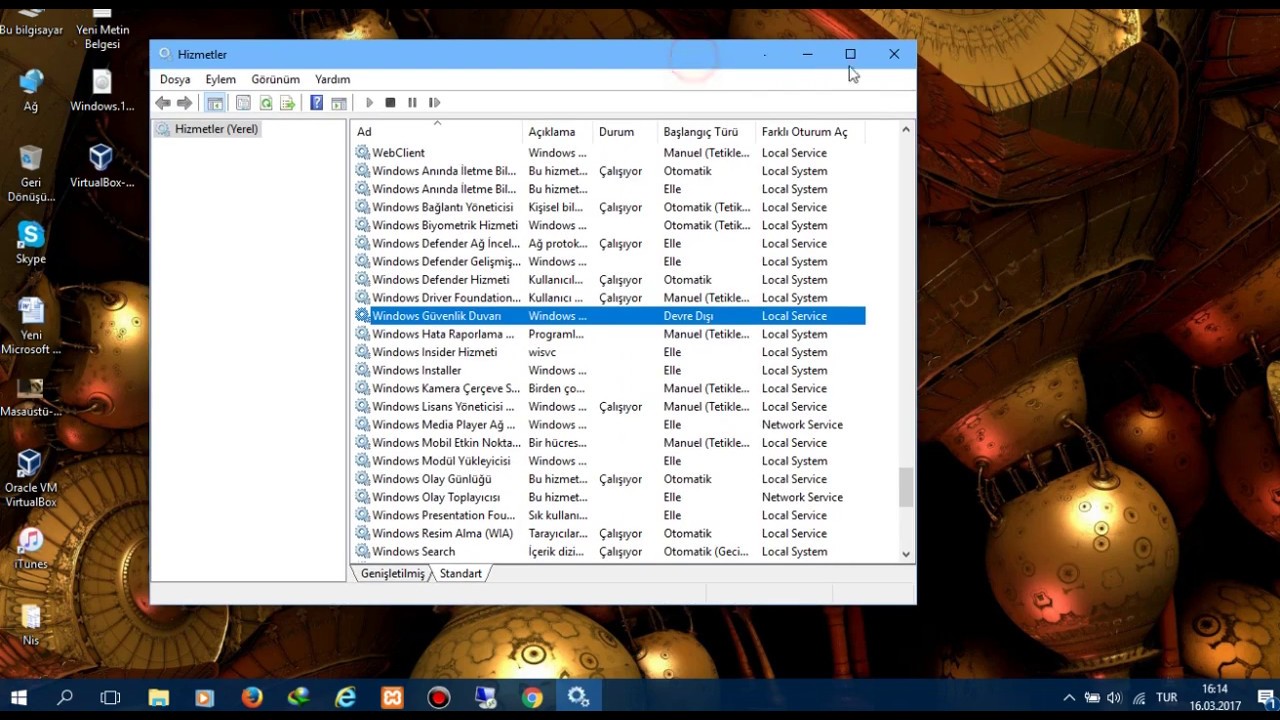
Task: Click the Export List toolbar icon
Action: 288,103
